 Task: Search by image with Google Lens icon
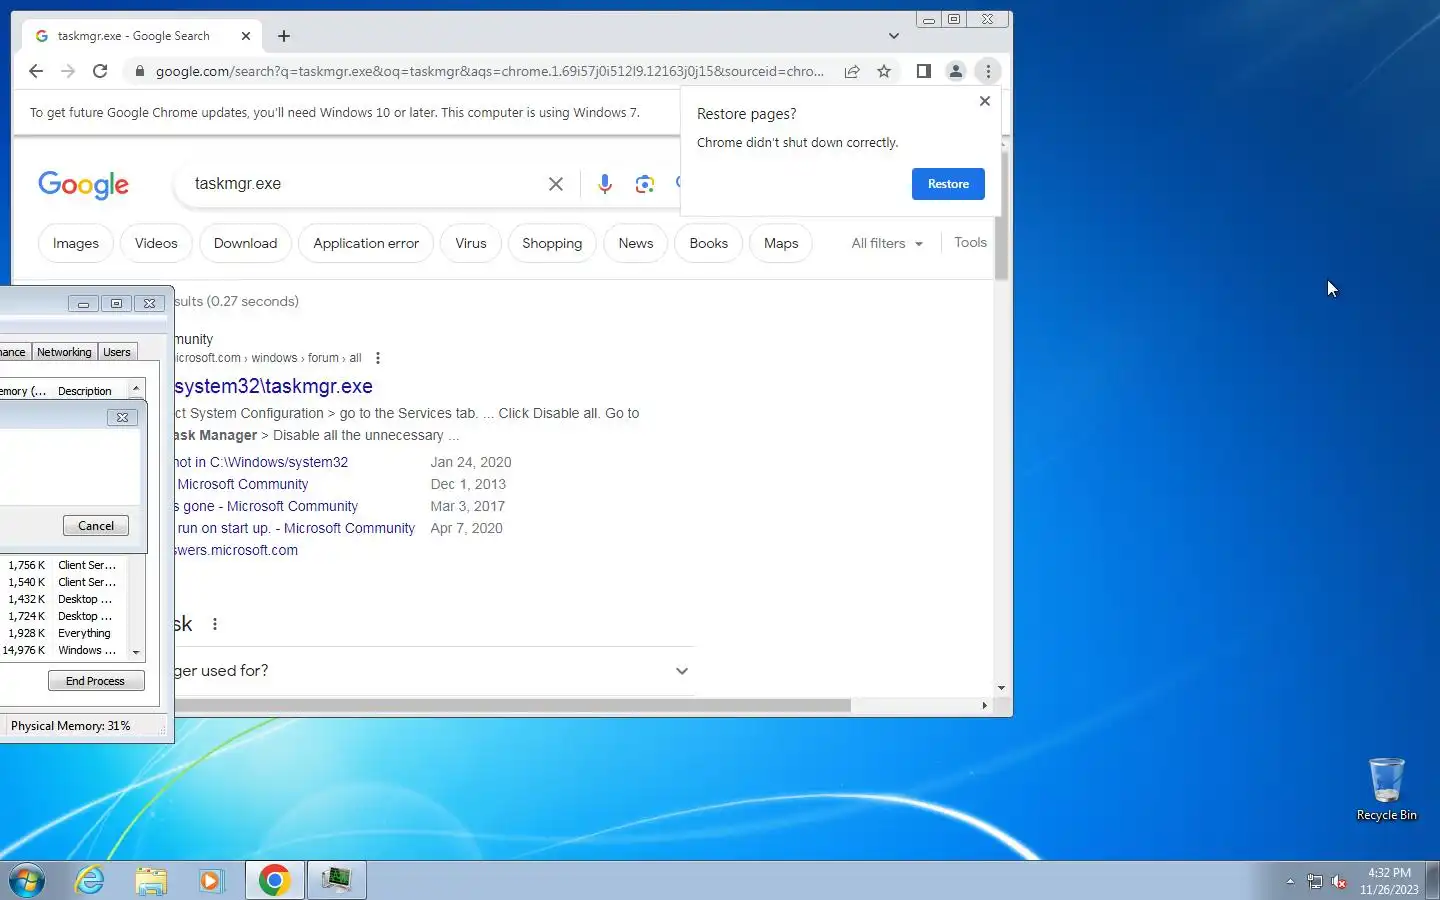(645, 184)
